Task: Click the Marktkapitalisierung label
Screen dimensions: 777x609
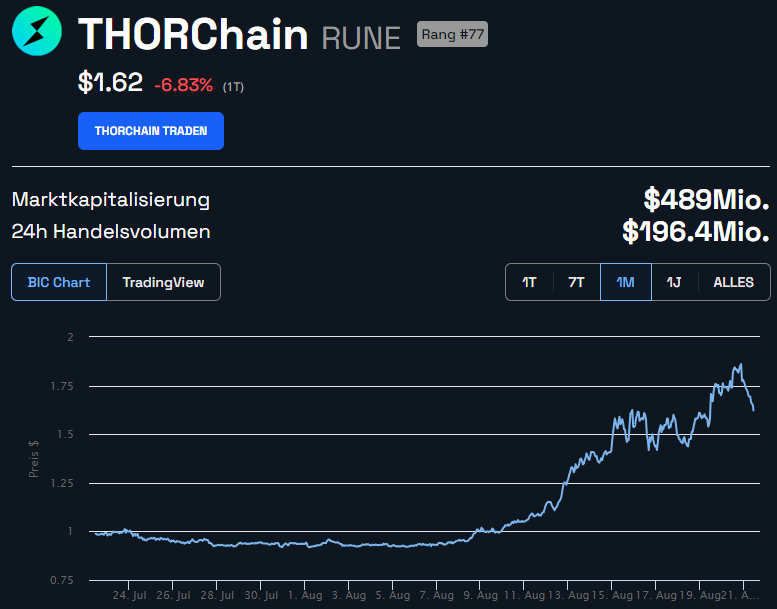Action: pos(111,200)
